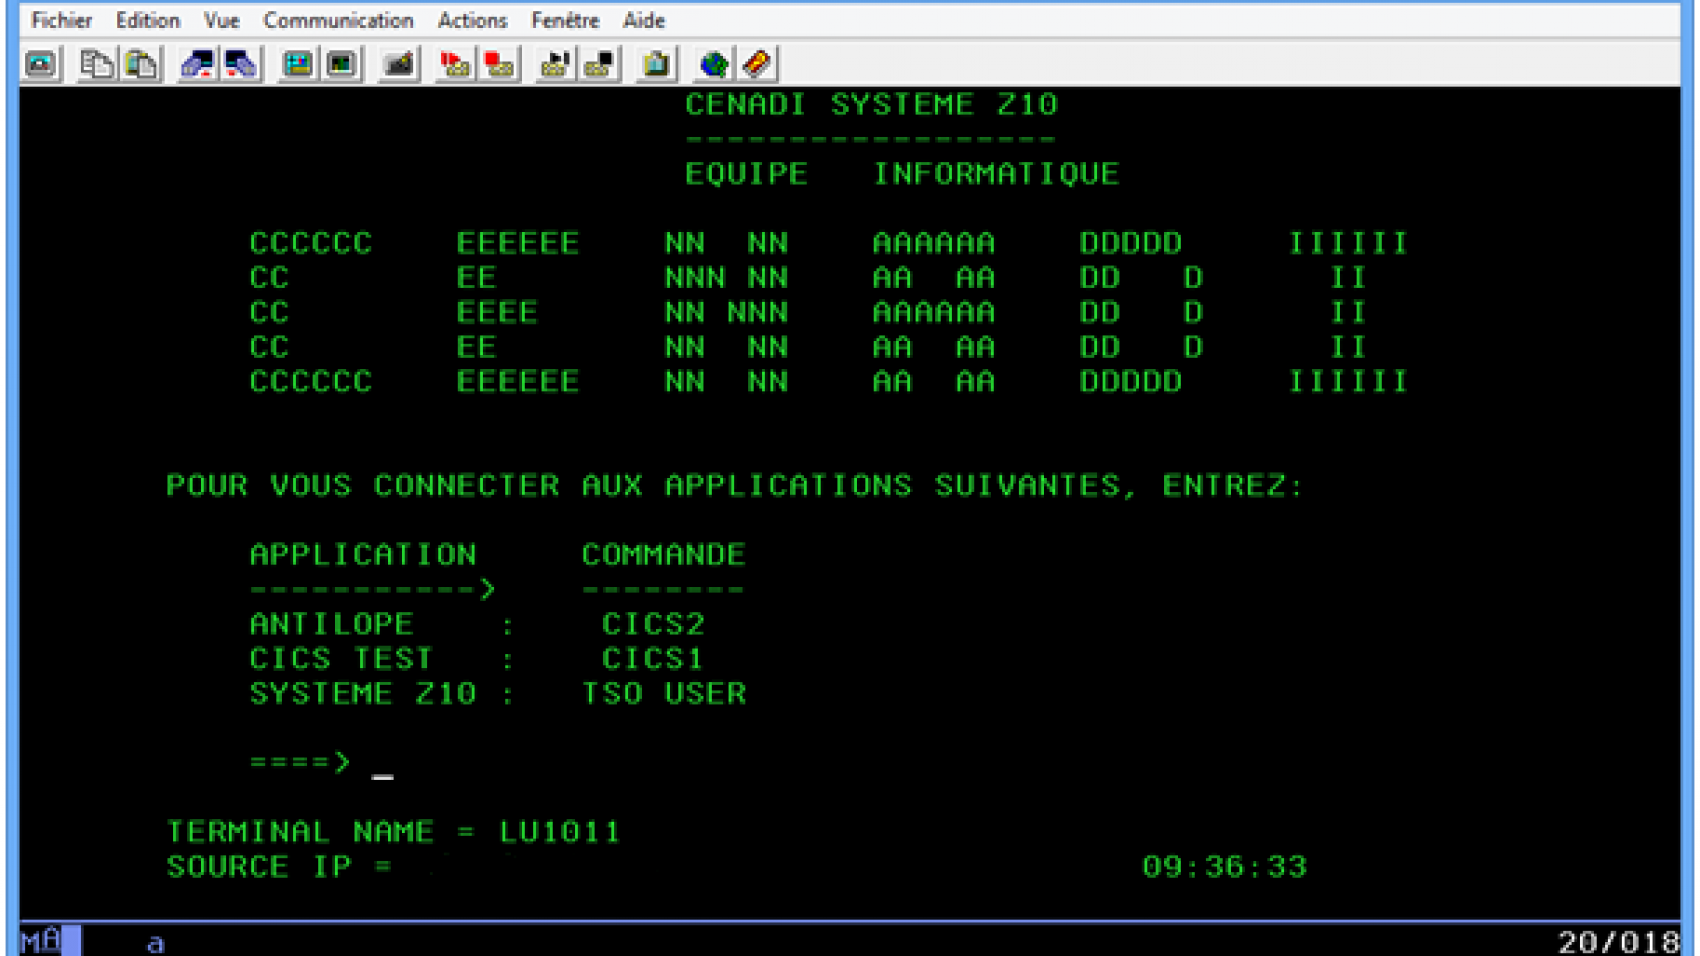Click the Paste toolbar icon
Image resolution: width=1700 pixels, height=956 pixels.
point(141,64)
